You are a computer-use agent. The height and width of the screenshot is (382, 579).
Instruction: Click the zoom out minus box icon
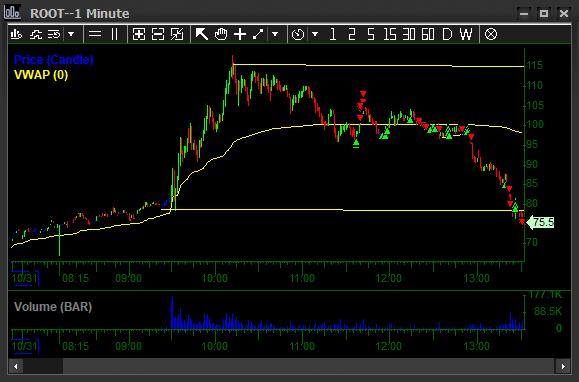click(x=158, y=34)
